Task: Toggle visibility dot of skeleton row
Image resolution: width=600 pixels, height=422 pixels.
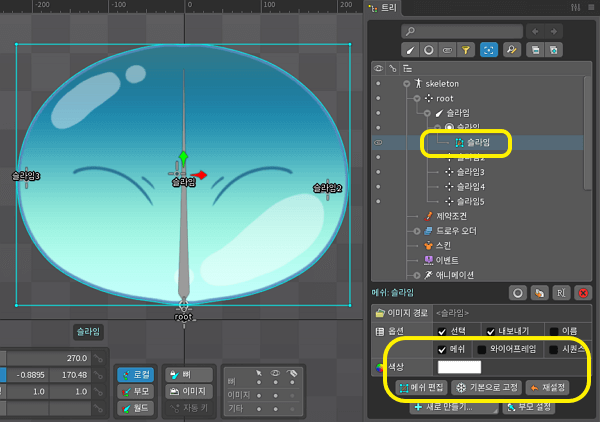Action: 378,83
